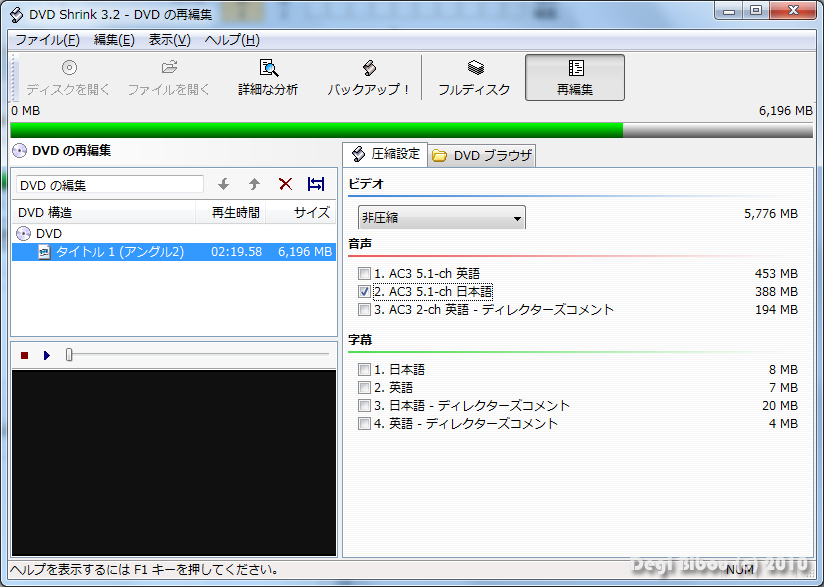This screenshot has height=587, width=824.
Task: Select the 再編集 mode button
Action: (575, 78)
